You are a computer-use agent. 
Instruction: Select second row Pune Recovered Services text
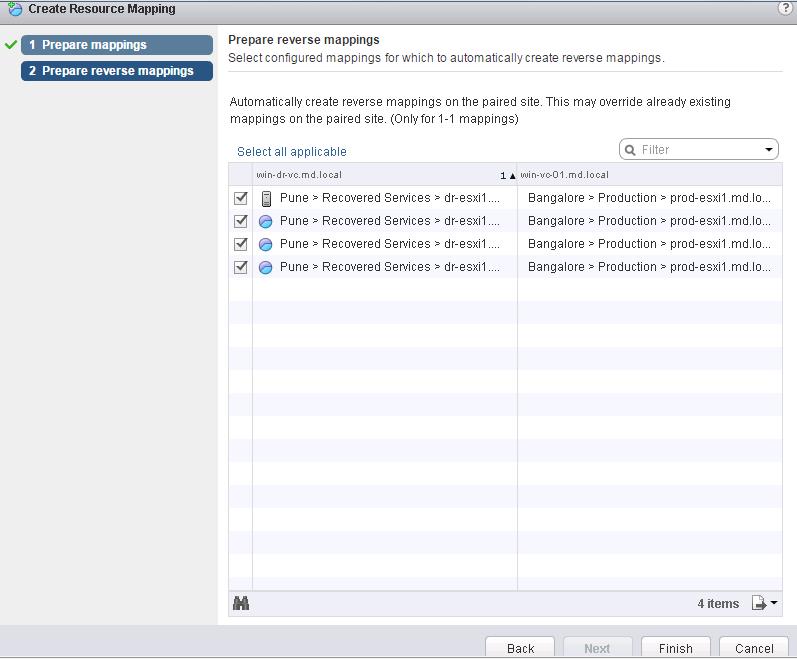pos(390,221)
